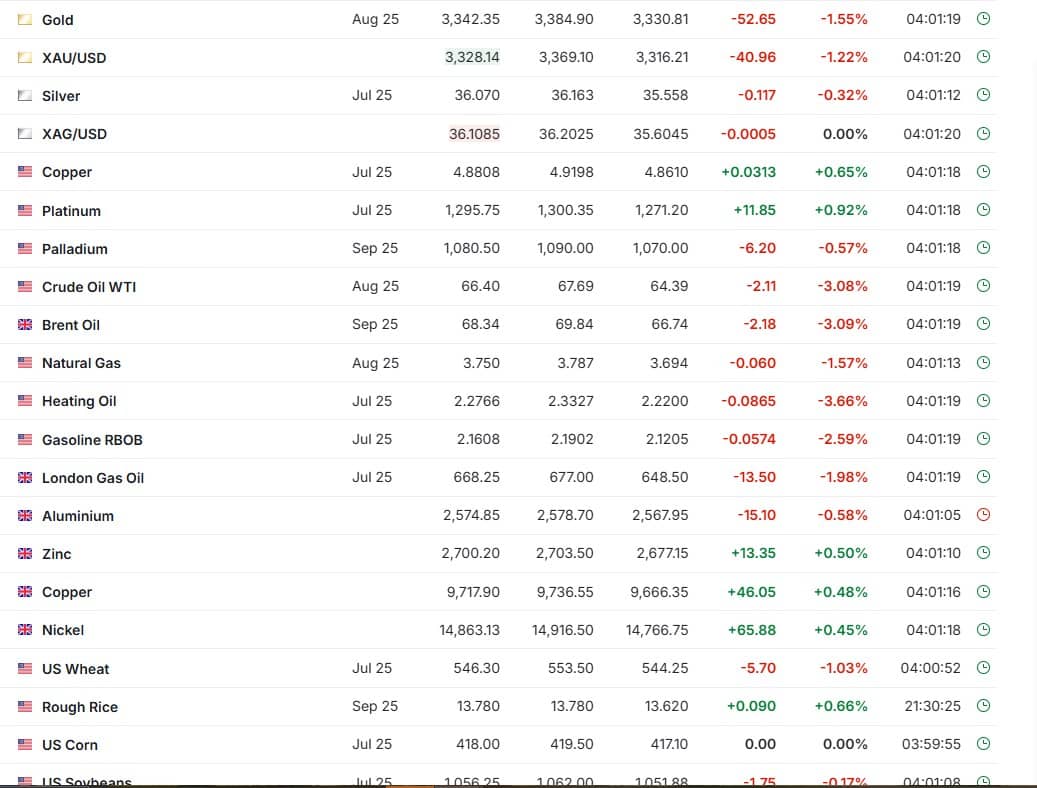Click the US flag next to Heating Oil
The image size is (1037, 788).
pos(25,401)
